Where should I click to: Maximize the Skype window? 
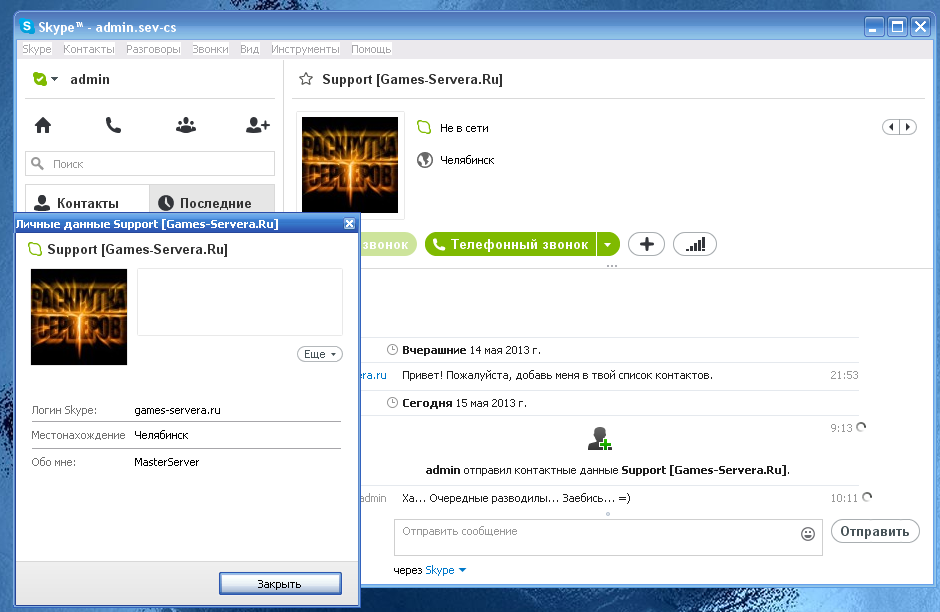pyautogui.click(x=897, y=27)
